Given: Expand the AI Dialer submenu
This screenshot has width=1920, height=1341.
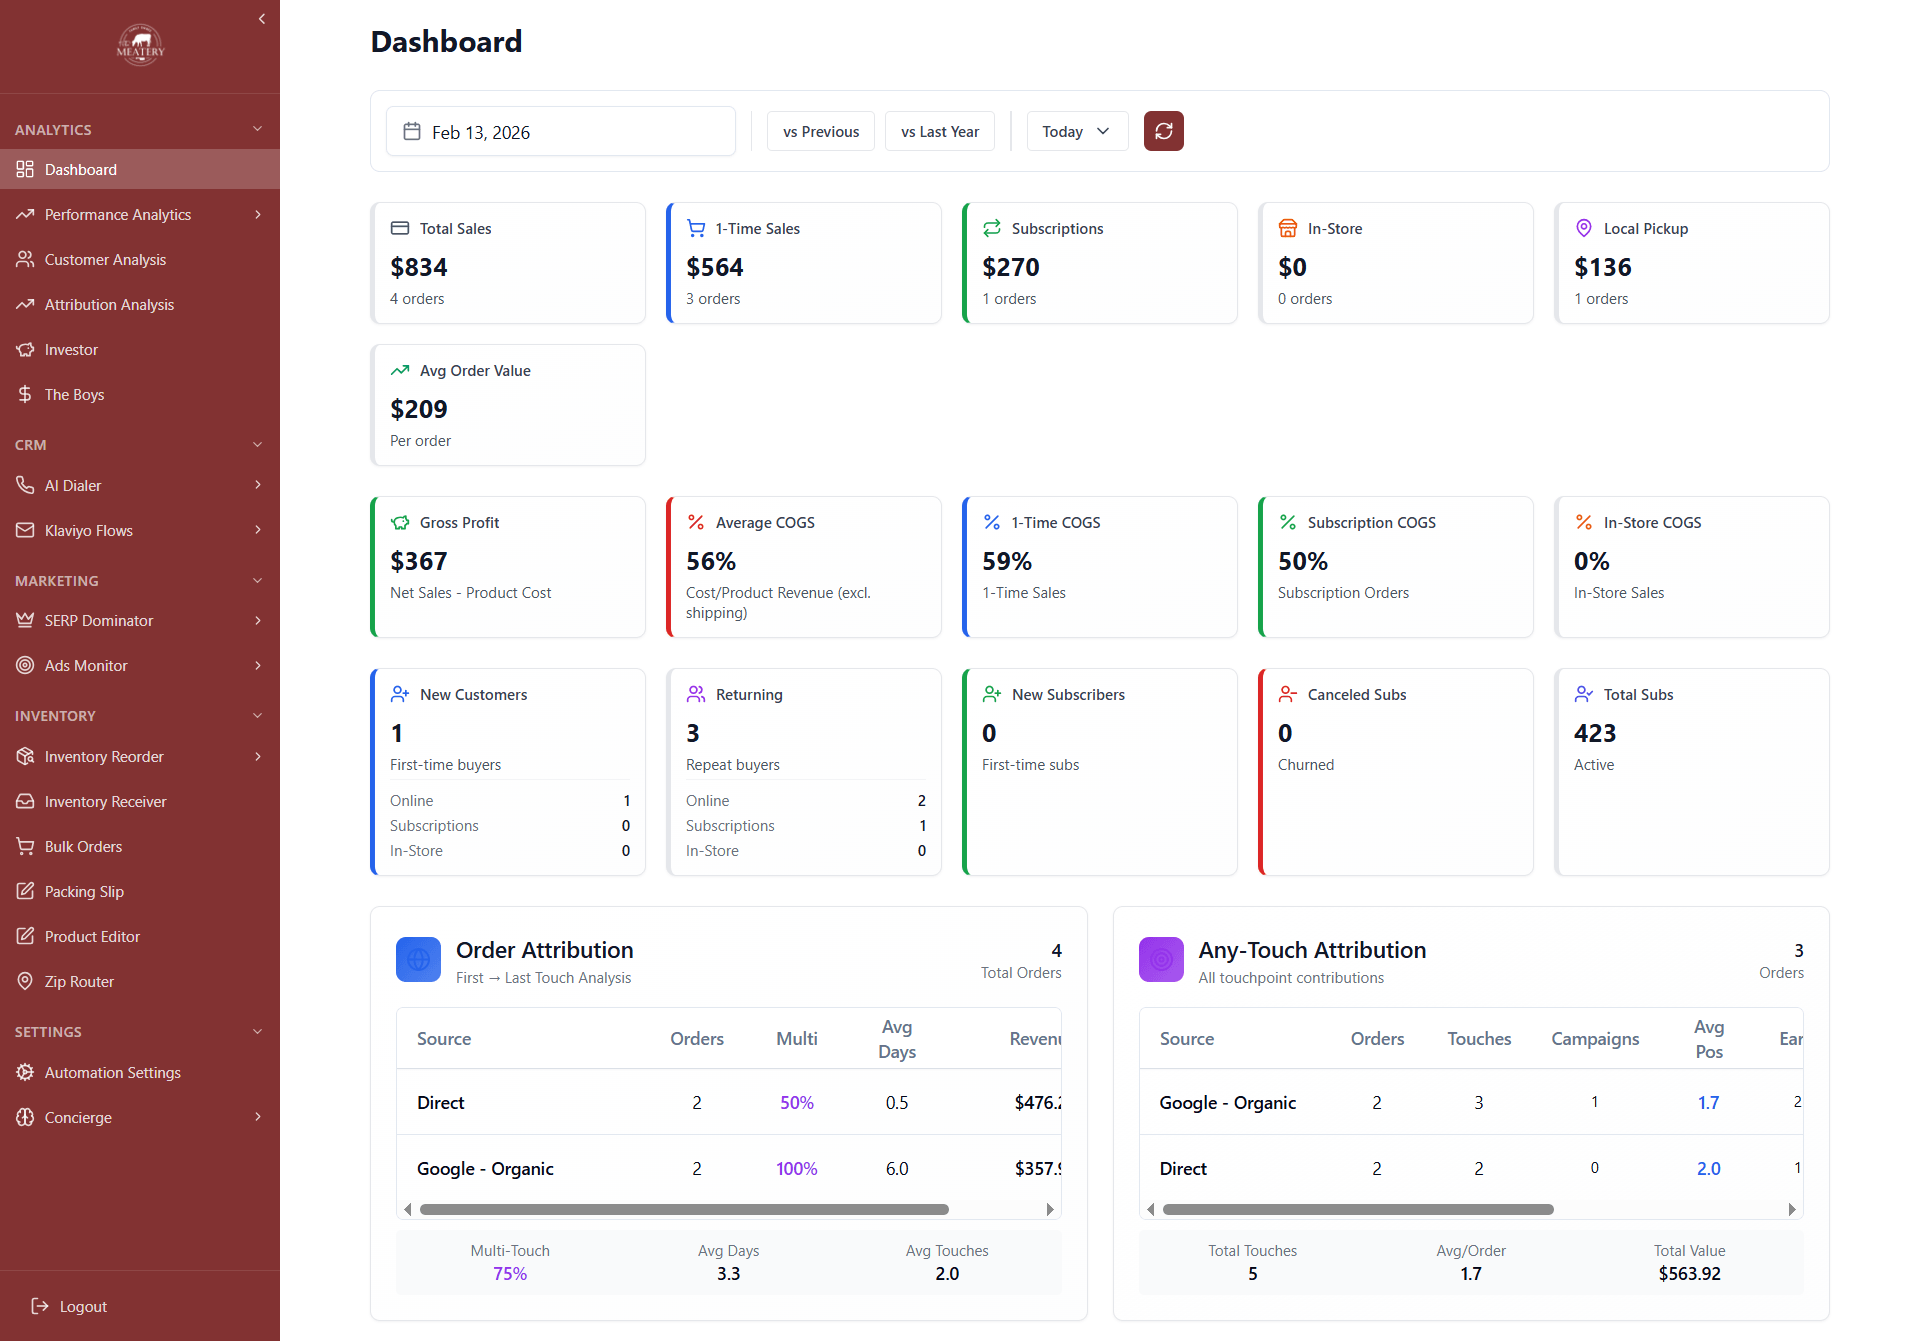Looking at the screenshot, I should (x=74, y=485).
